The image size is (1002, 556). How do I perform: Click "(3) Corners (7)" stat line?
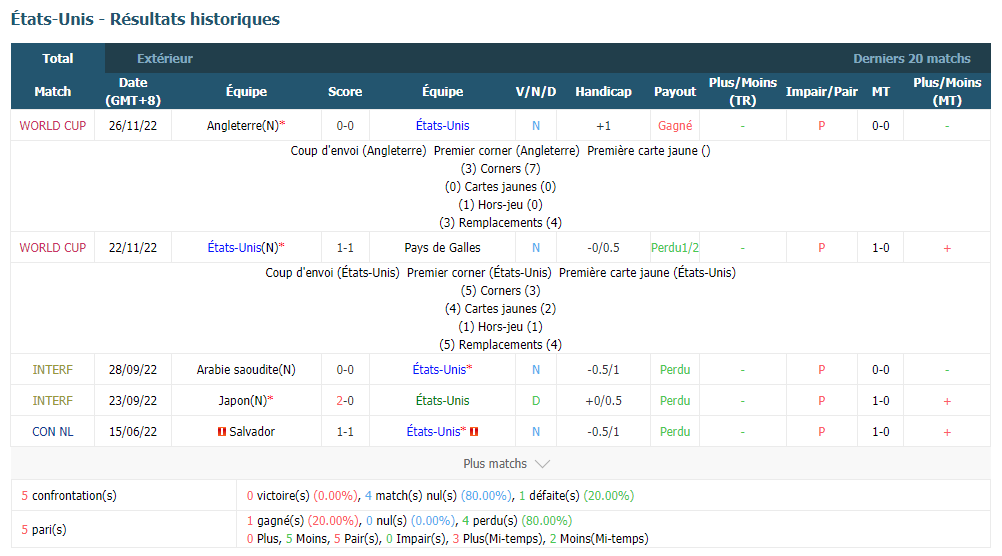click(x=500, y=169)
